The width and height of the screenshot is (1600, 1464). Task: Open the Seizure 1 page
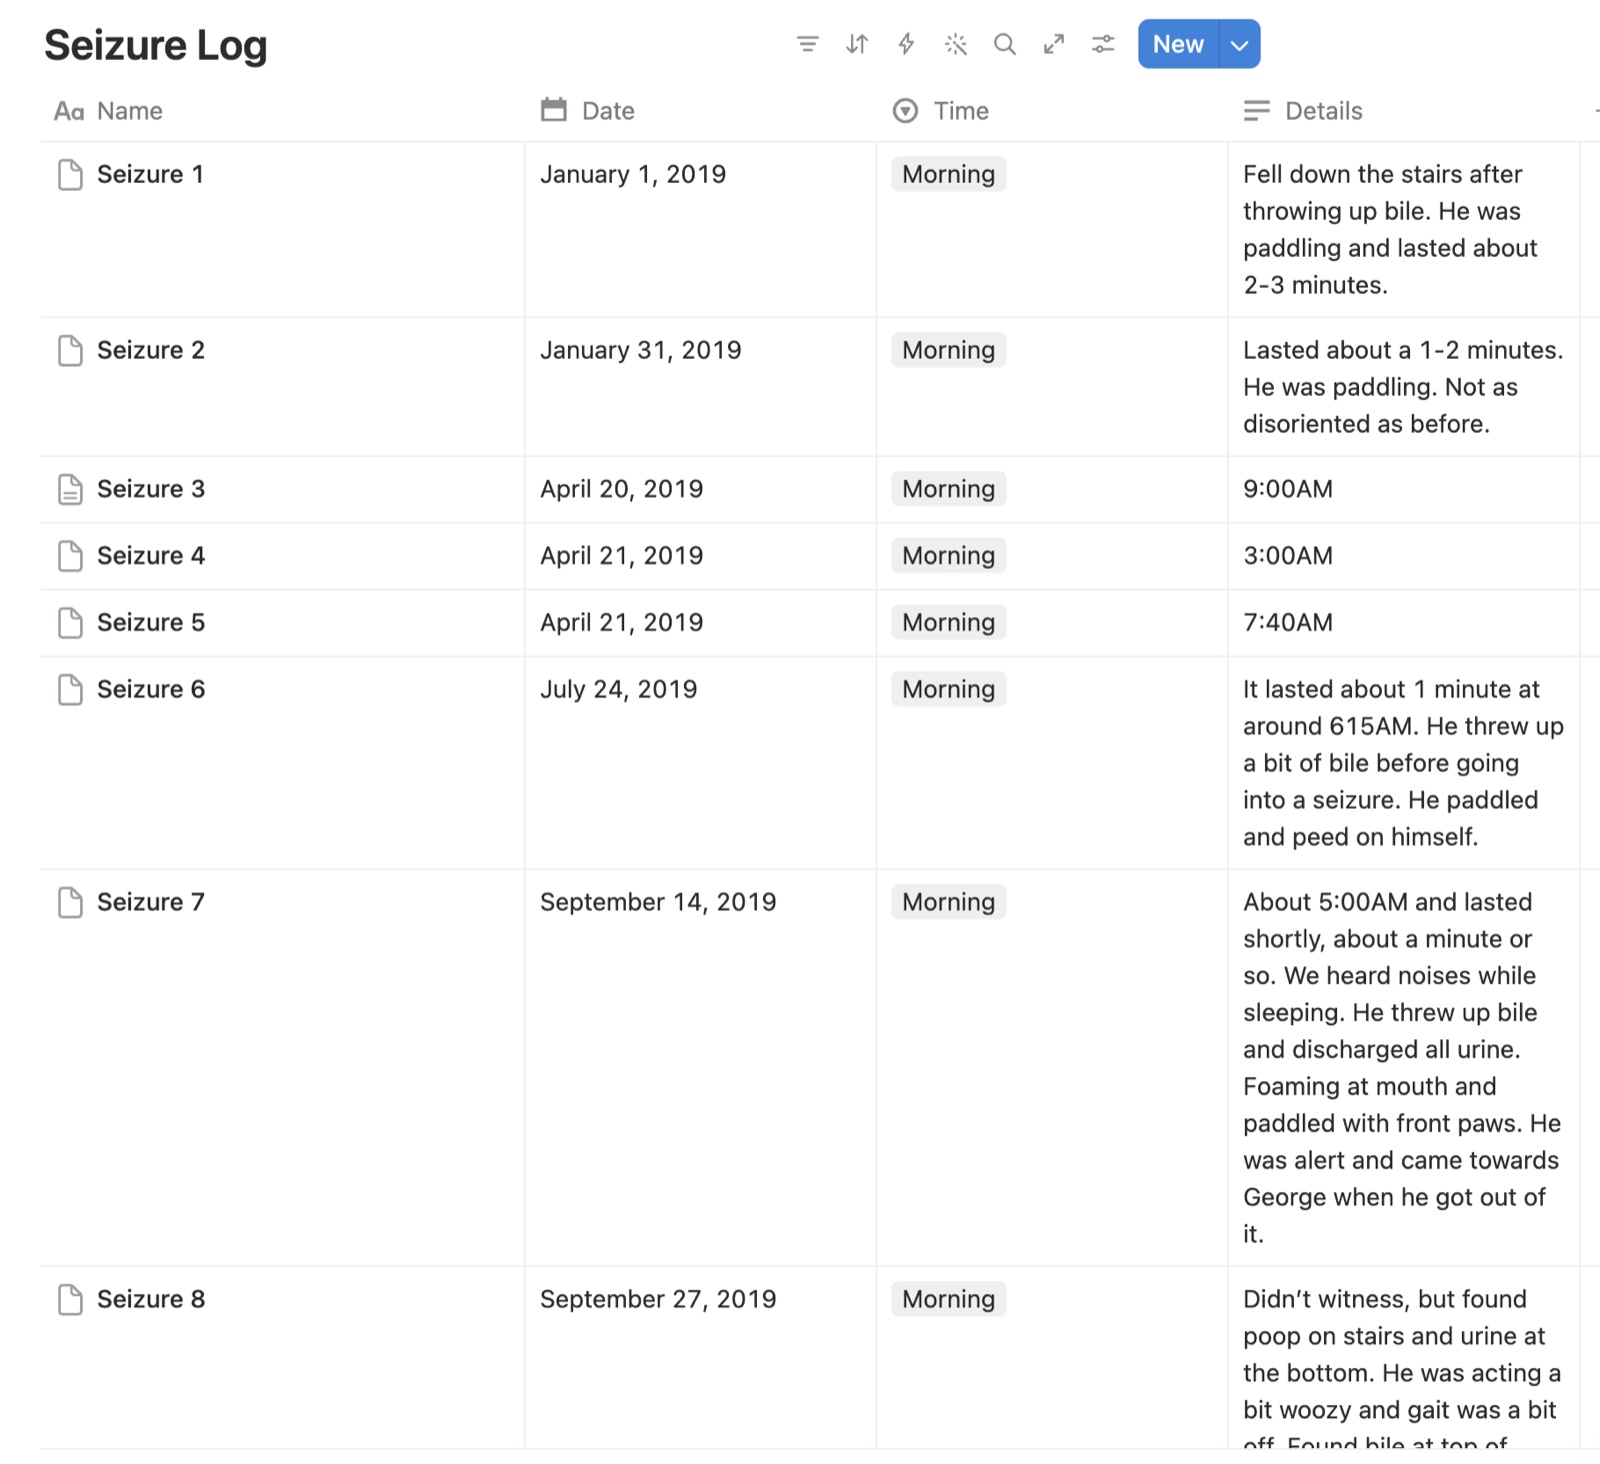point(150,174)
